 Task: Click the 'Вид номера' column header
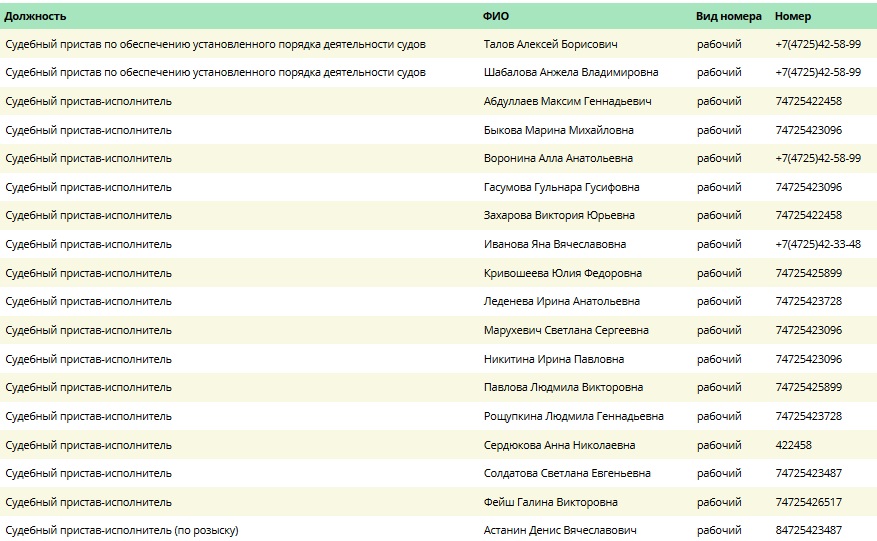click(x=729, y=16)
